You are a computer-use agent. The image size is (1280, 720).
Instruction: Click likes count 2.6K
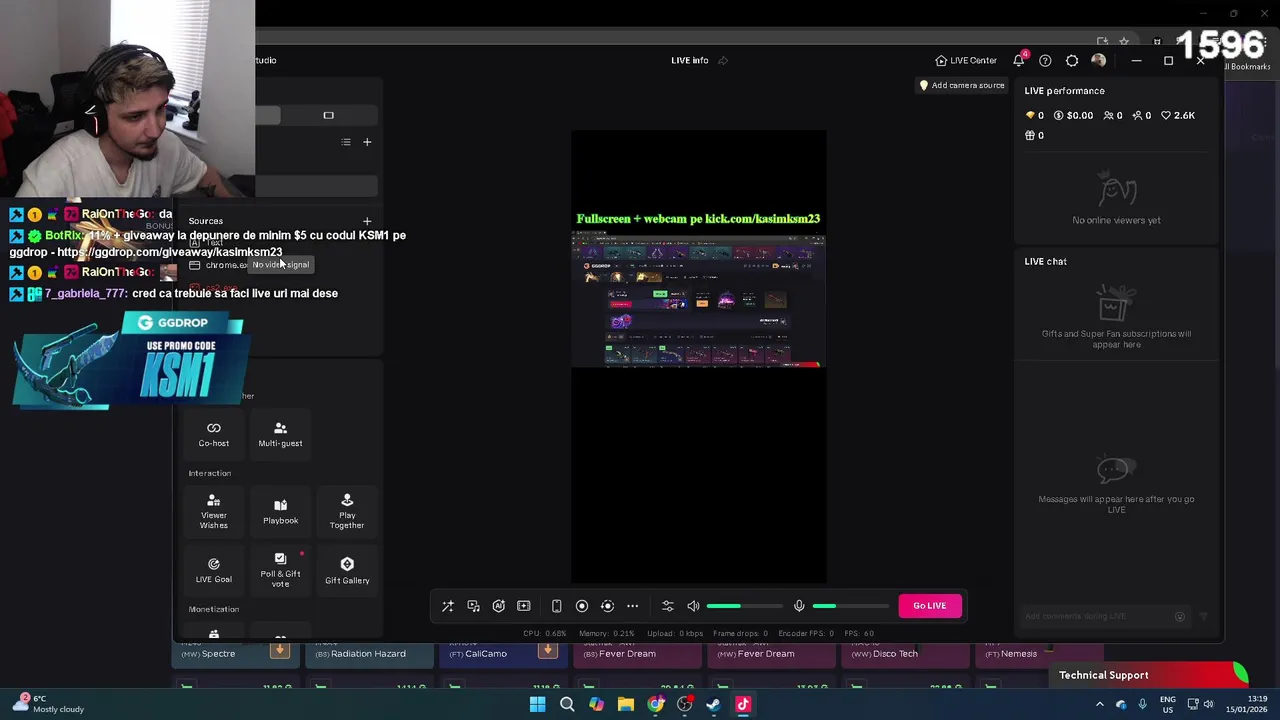coord(1178,115)
